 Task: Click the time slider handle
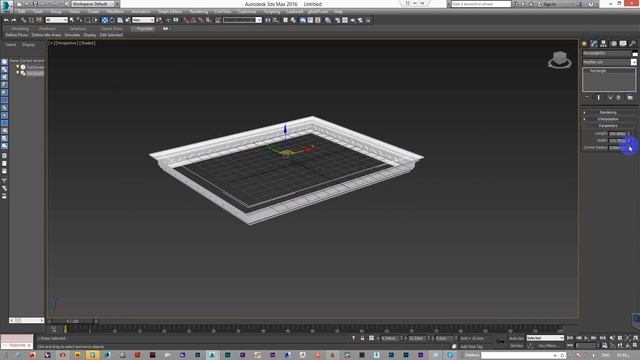click(x=72, y=322)
